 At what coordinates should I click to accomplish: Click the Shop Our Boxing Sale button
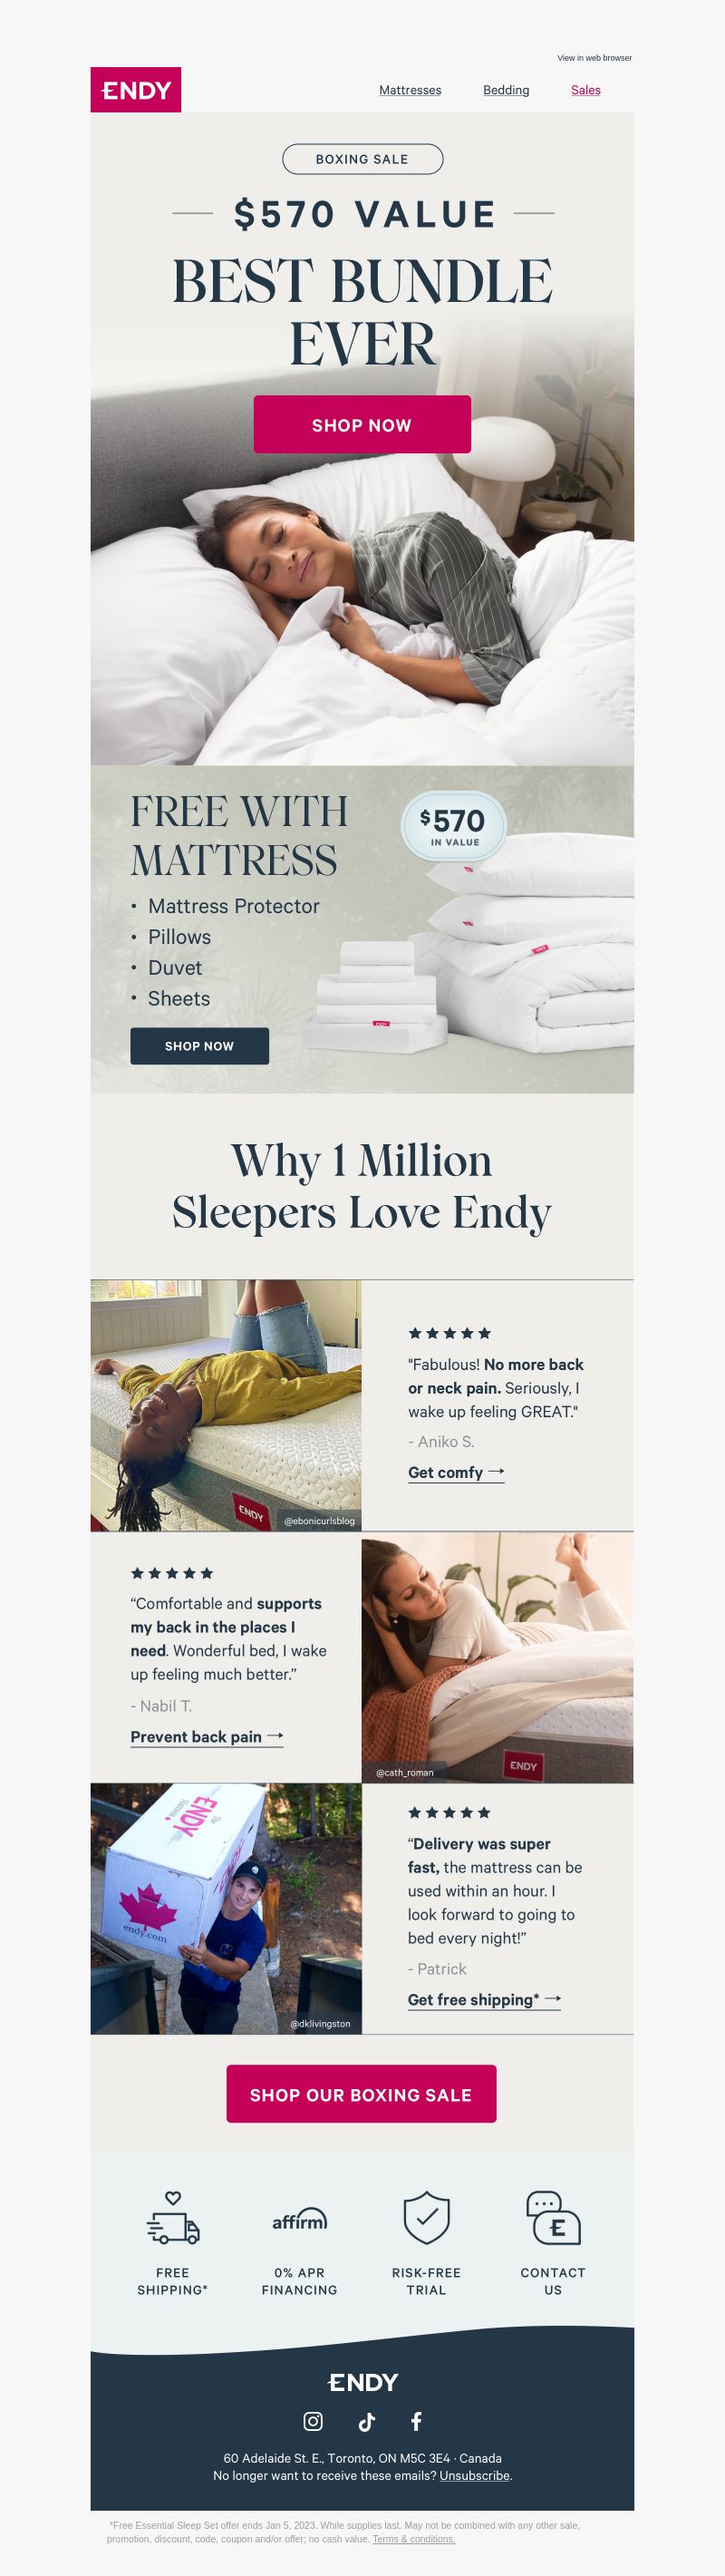361,2095
